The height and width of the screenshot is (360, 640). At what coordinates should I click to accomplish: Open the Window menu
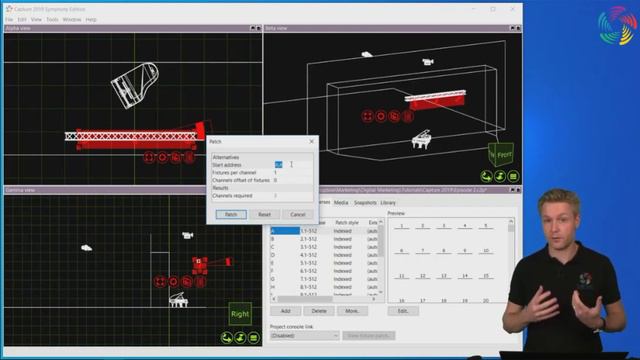(x=72, y=20)
